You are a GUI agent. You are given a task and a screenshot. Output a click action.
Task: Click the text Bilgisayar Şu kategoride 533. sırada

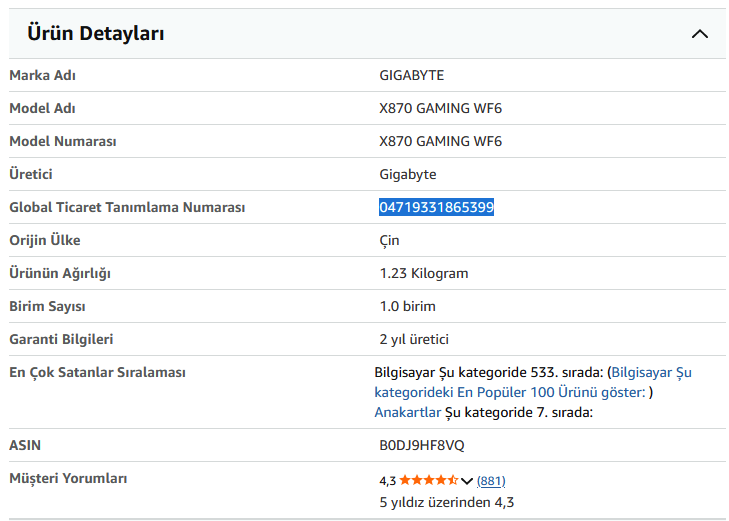(489, 372)
